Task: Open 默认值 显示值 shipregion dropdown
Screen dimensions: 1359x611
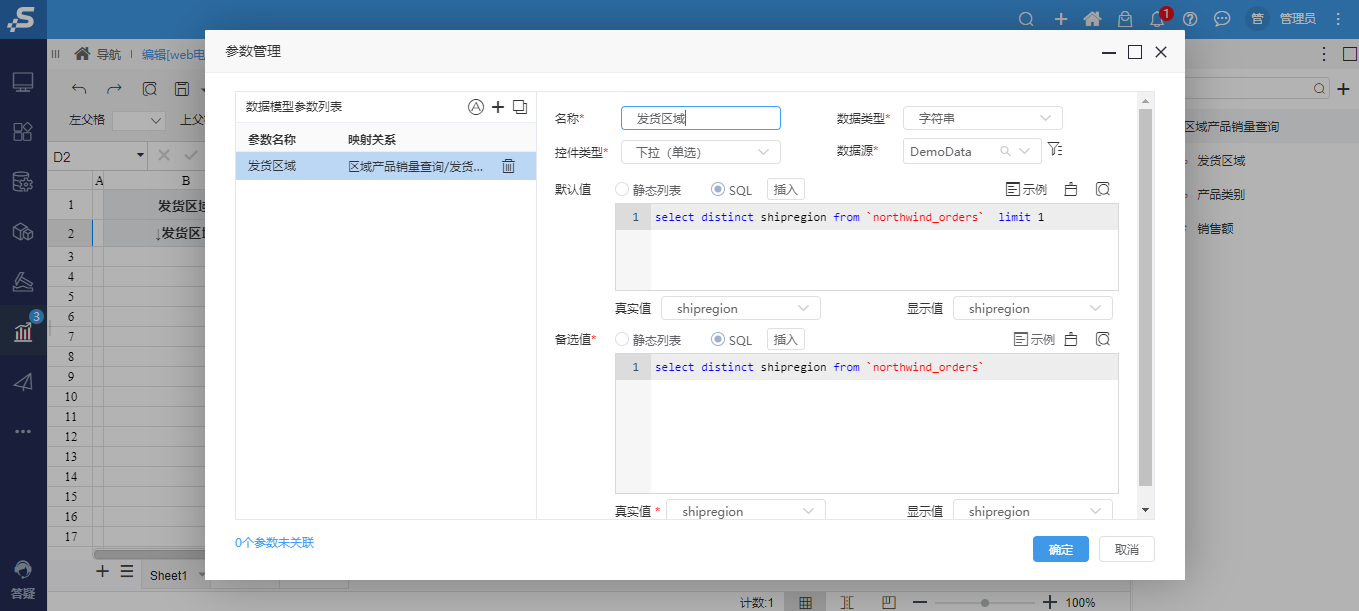Action: pos(1032,308)
